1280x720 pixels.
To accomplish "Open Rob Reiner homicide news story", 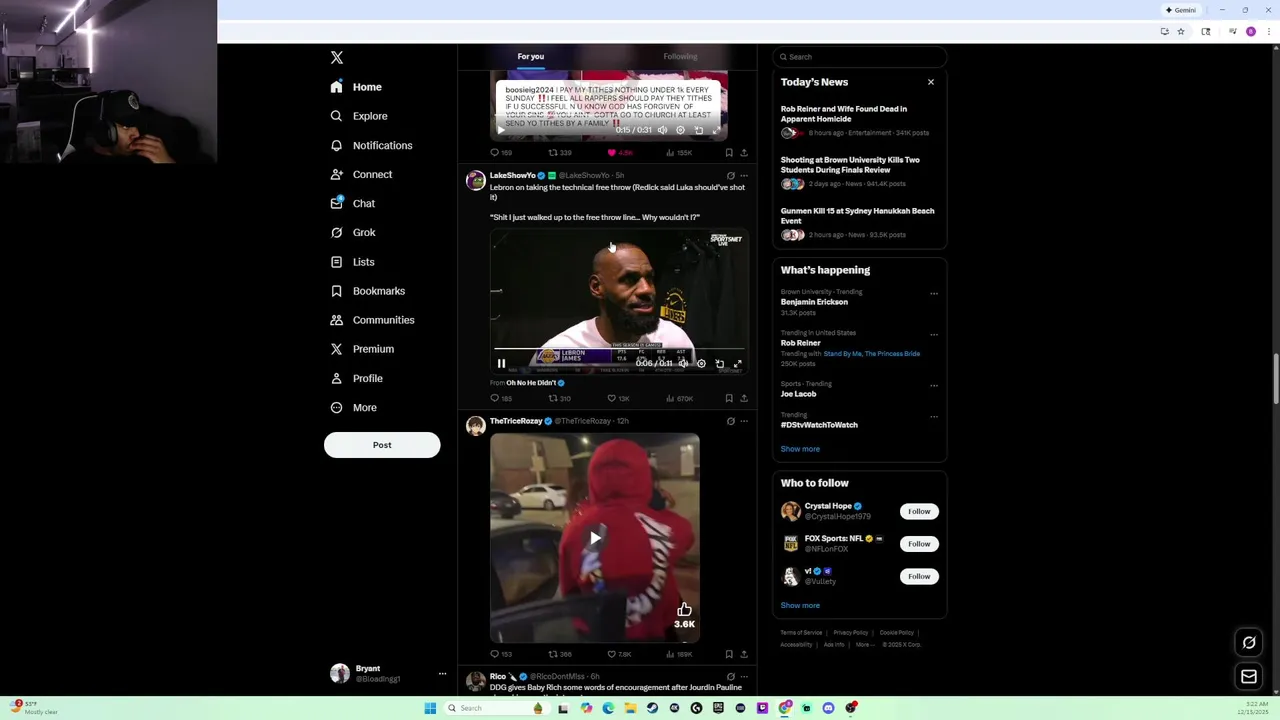I will pyautogui.click(x=858, y=120).
